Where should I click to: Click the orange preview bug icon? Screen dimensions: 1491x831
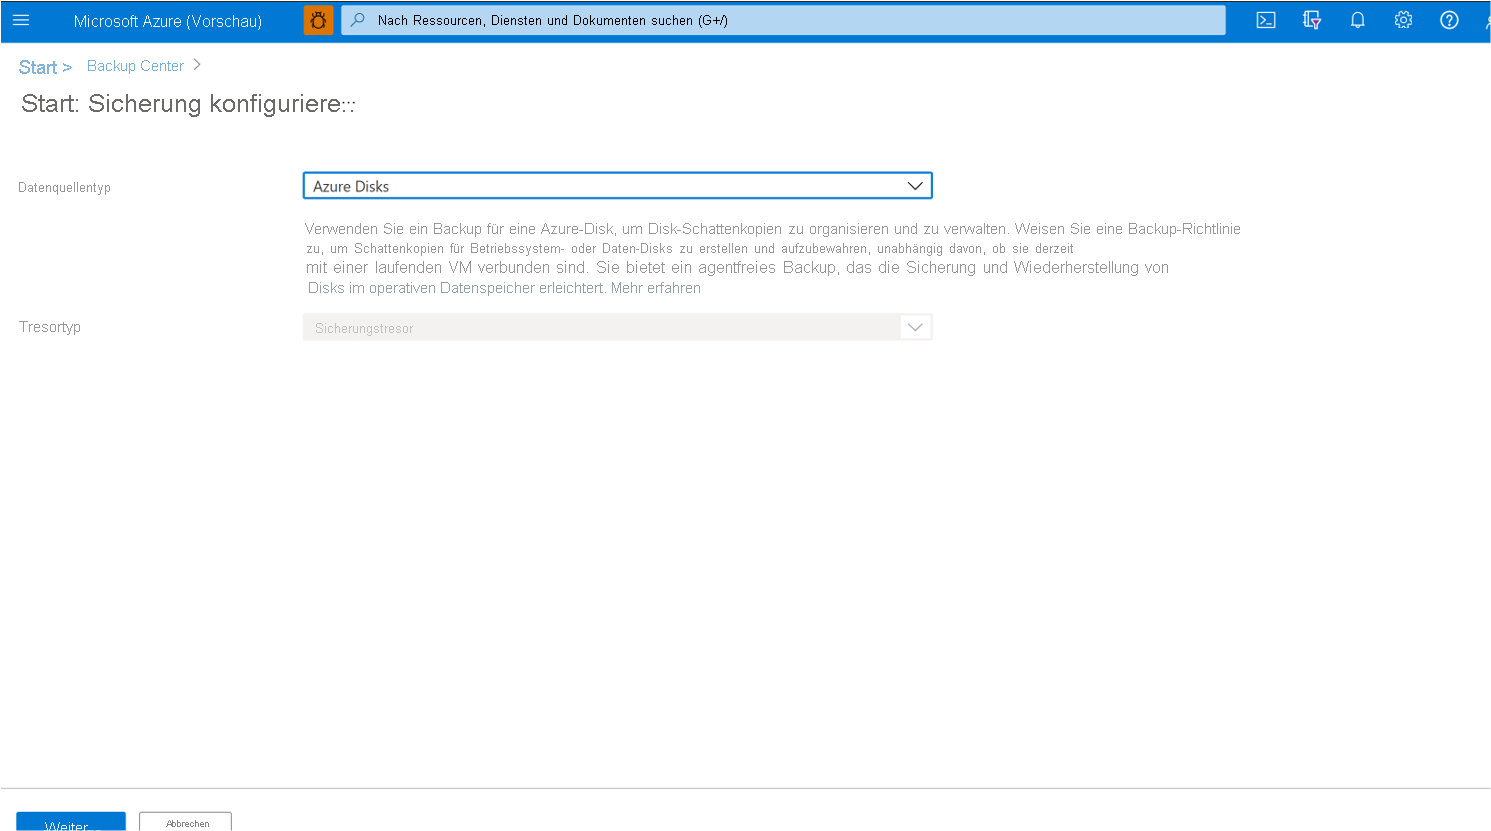point(318,20)
